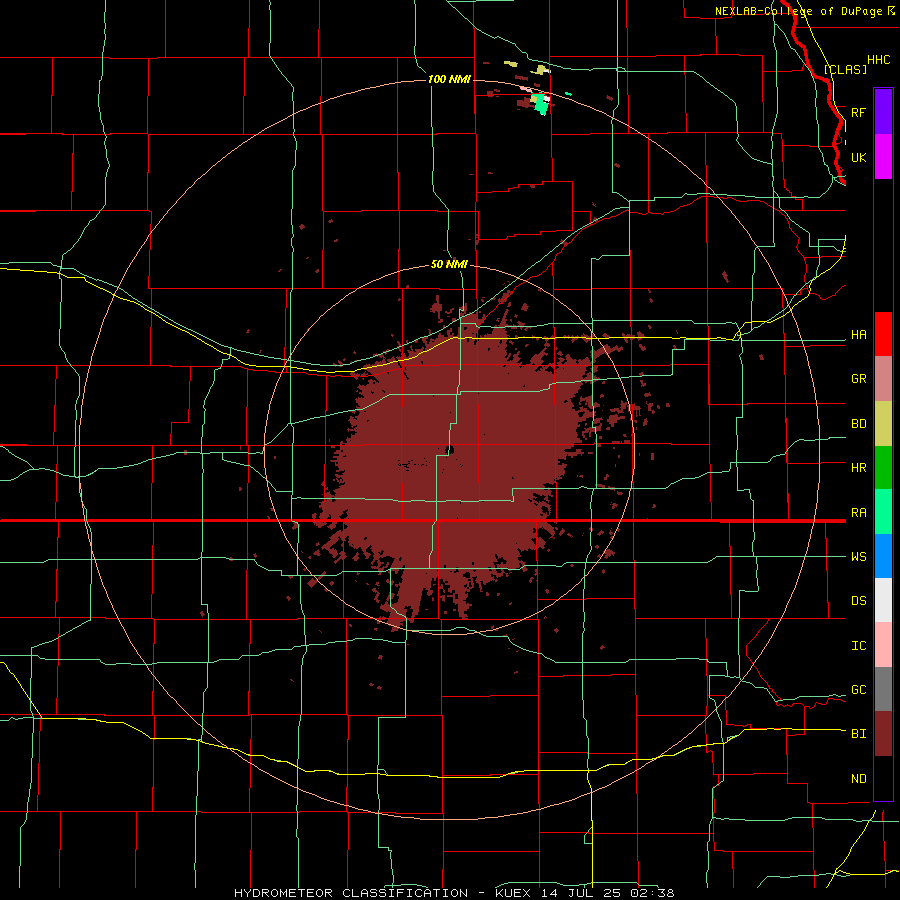Click the HA legend label
This screenshot has height=900, width=900.
click(x=858, y=335)
